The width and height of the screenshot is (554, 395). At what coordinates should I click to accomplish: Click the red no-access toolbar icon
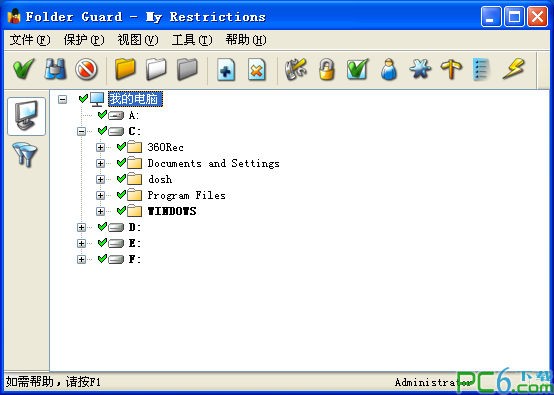click(86, 69)
